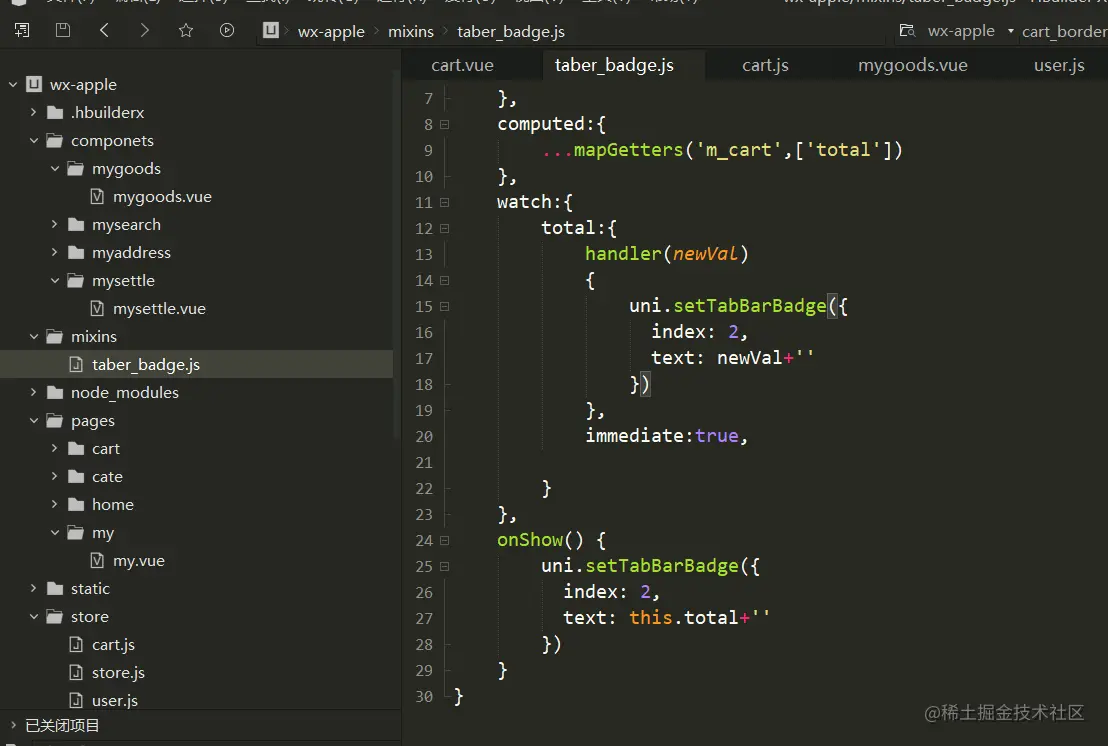The image size is (1108, 746).
Task: Switch to the cart.vue tab
Action: pyautogui.click(x=463, y=65)
